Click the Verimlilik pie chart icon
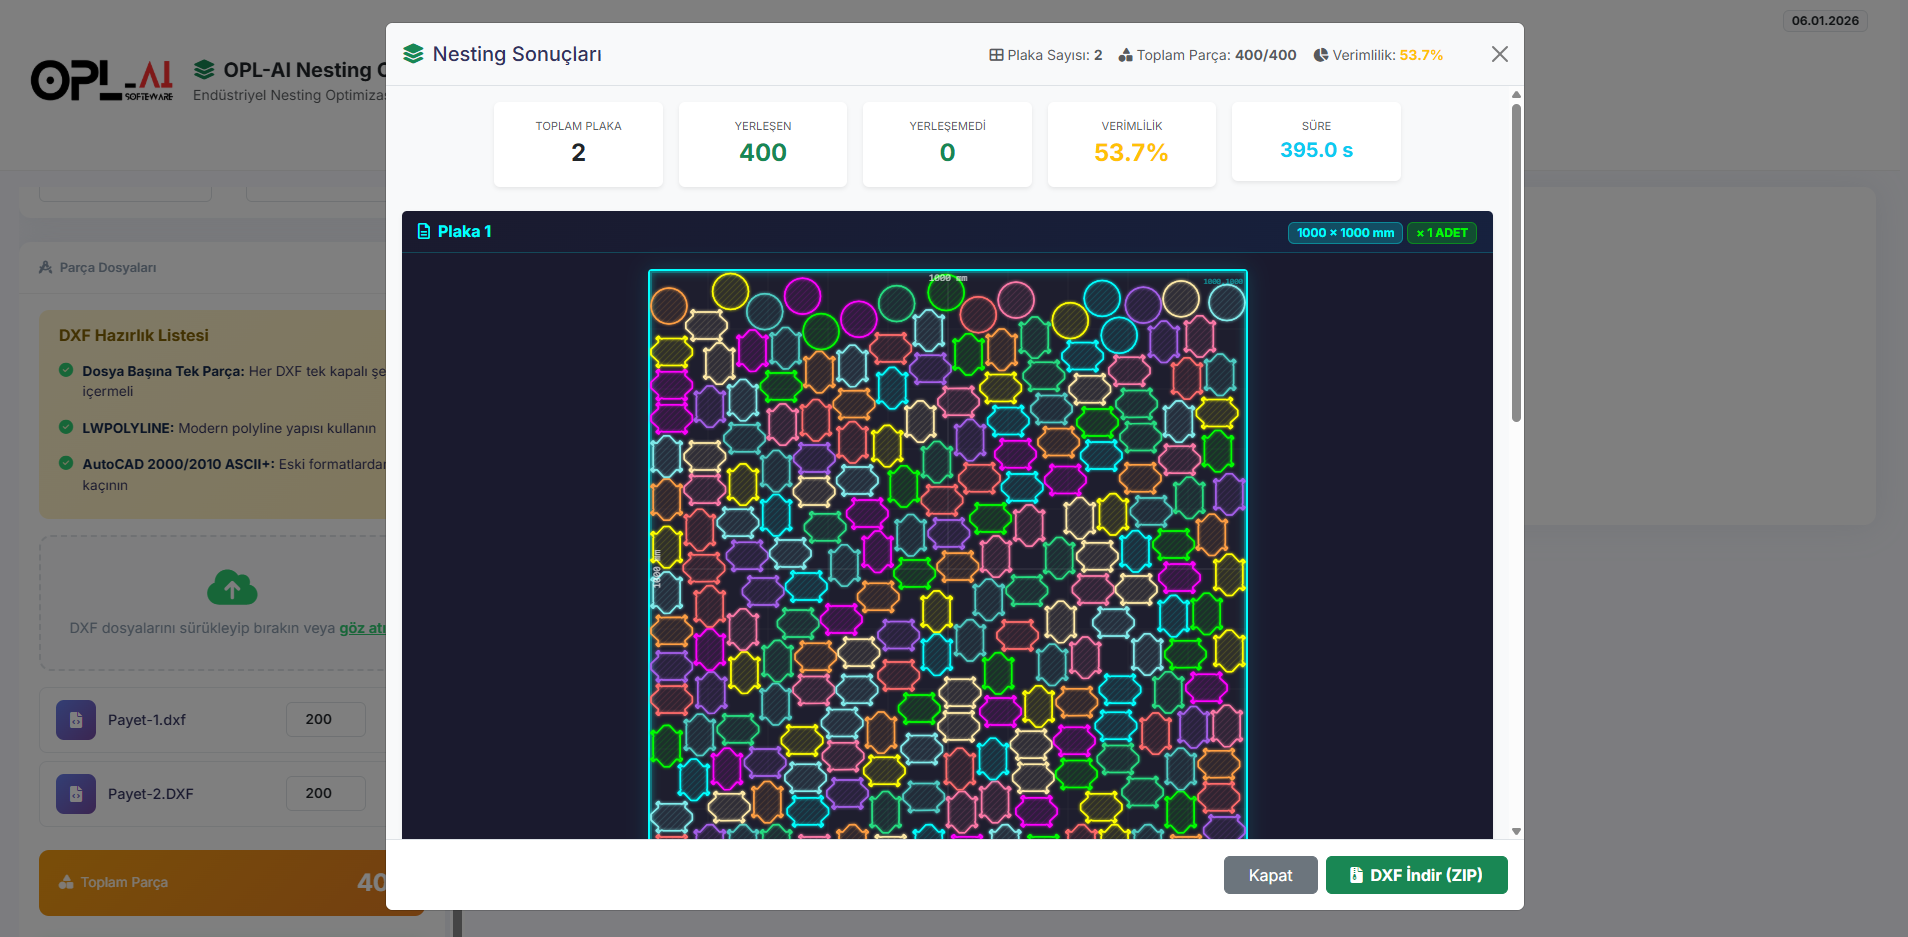 (1321, 55)
